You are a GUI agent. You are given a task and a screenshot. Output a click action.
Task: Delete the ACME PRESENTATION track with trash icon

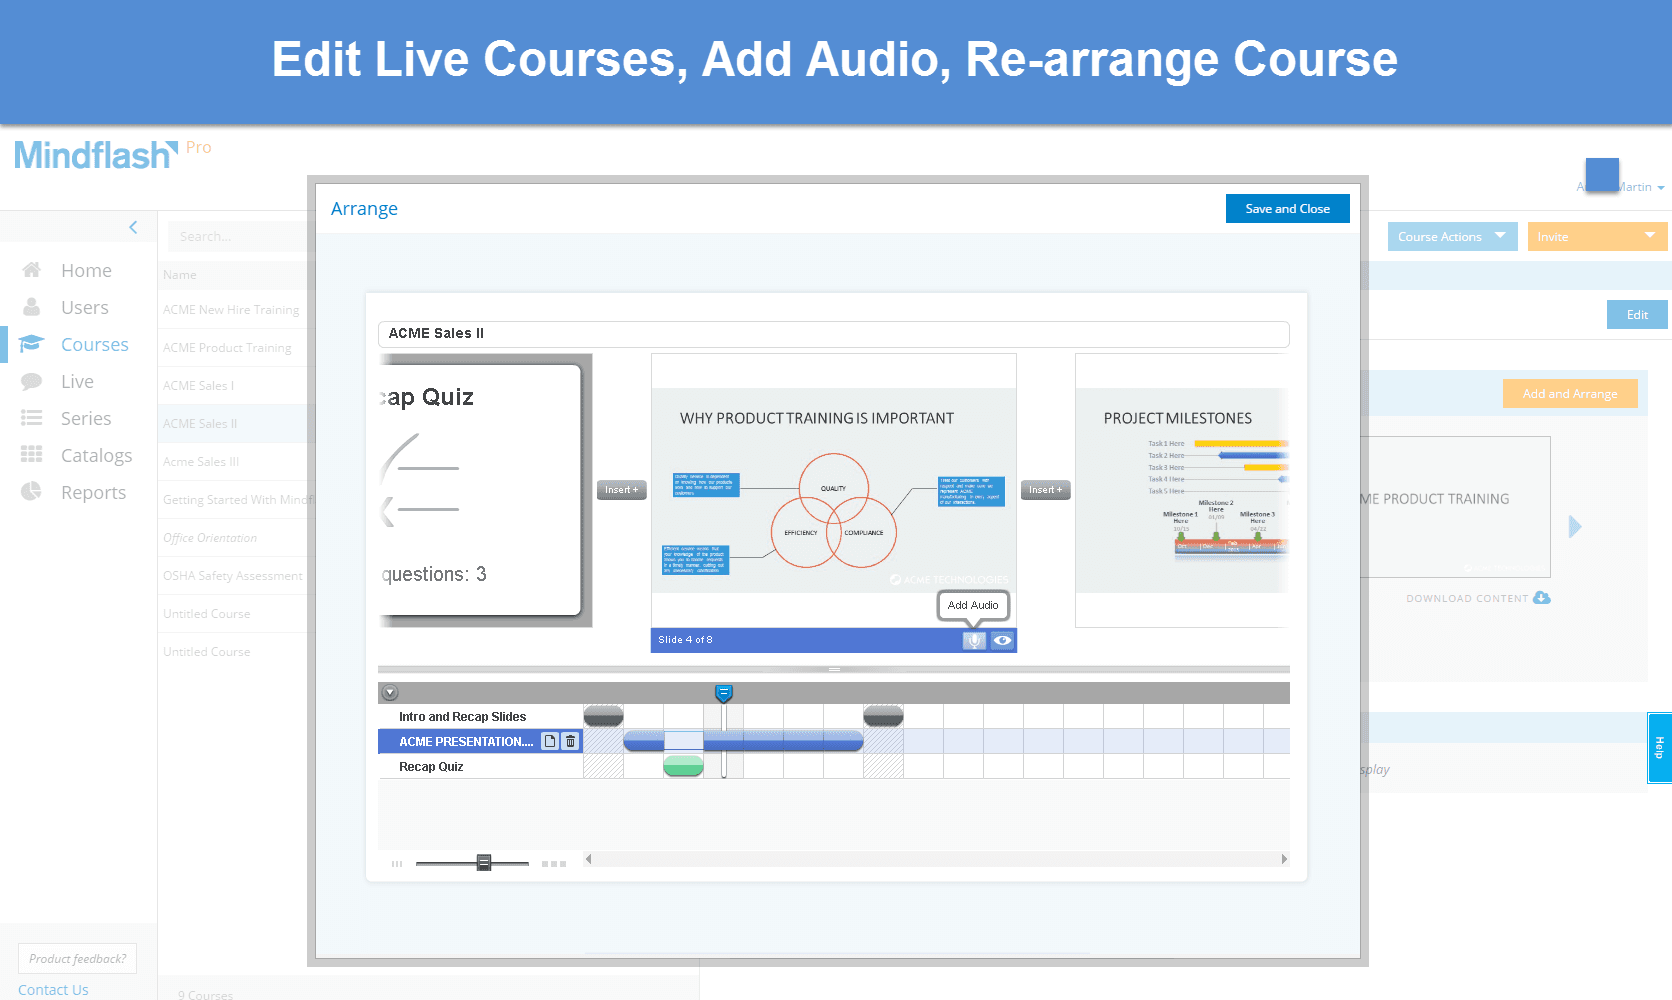pos(570,741)
